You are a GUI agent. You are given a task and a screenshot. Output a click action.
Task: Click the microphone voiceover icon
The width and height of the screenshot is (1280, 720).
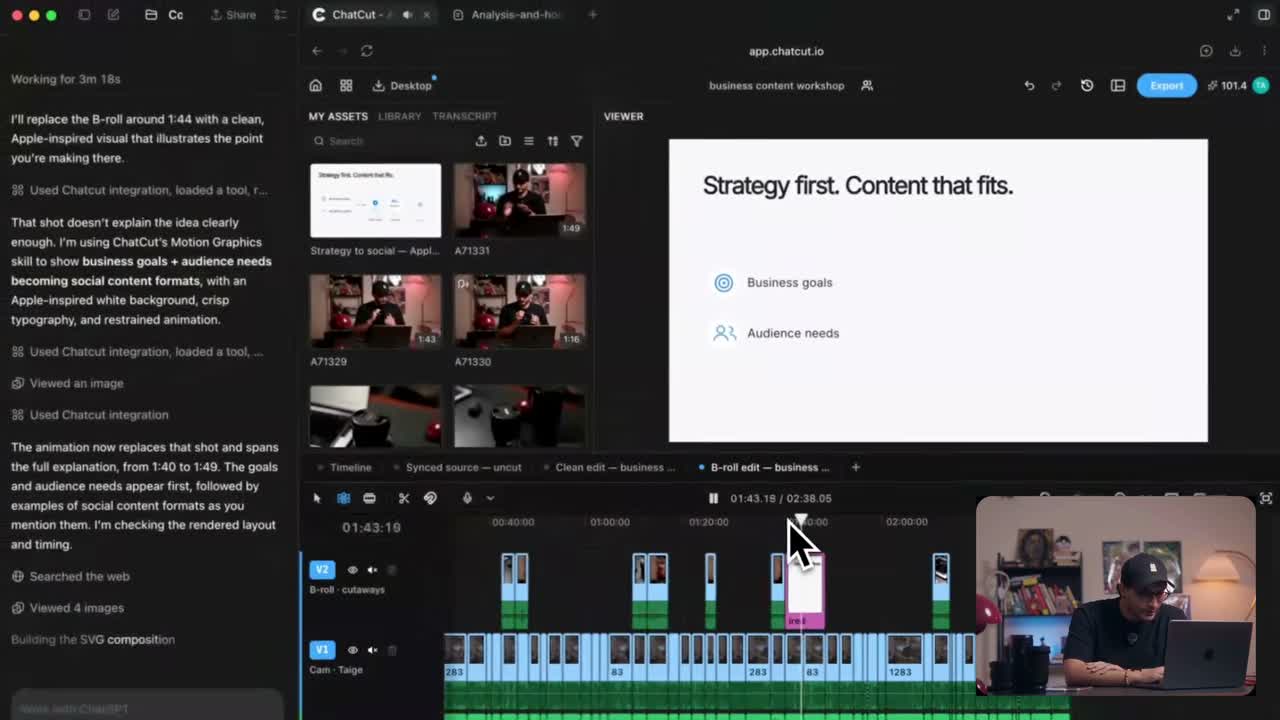[467, 498]
